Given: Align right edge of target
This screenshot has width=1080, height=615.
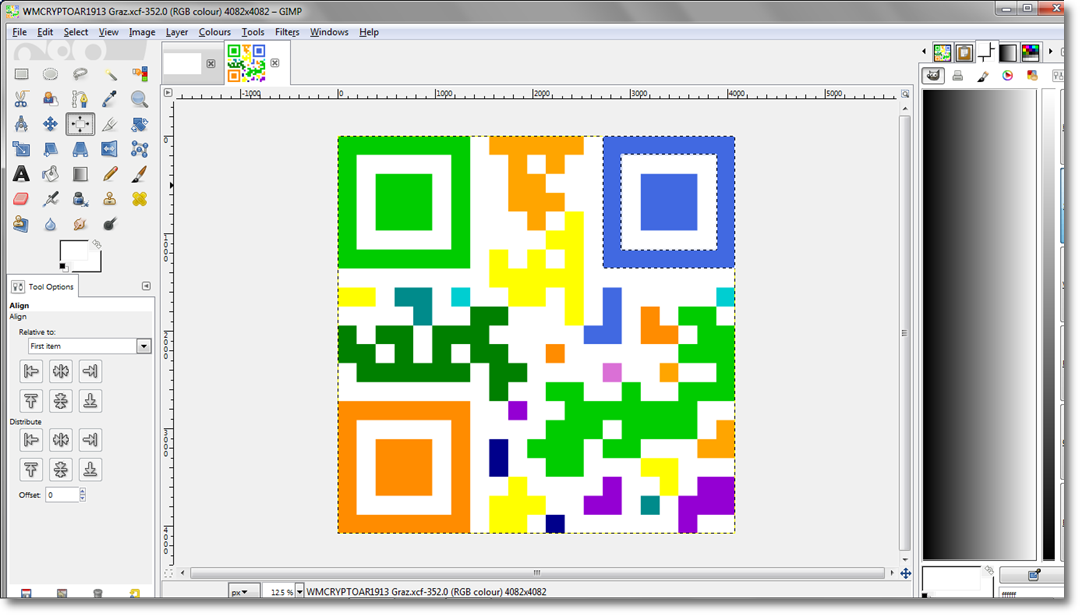Looking at the screenshot, I should coord(90,371).
